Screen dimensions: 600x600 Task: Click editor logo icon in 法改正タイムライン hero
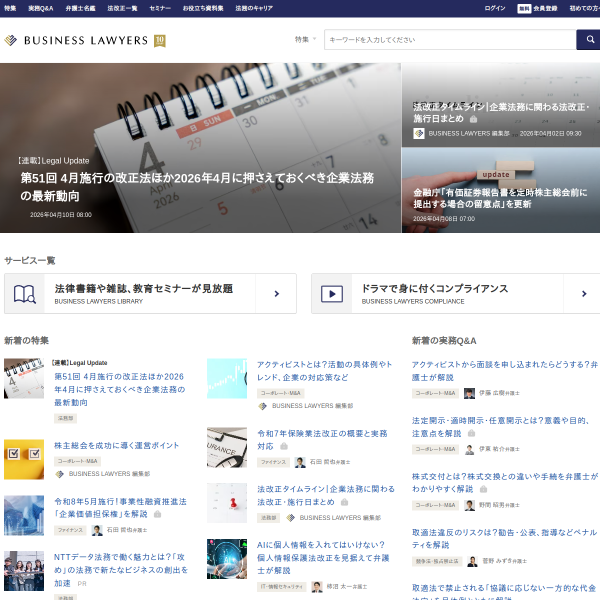[x=419, y=133]
